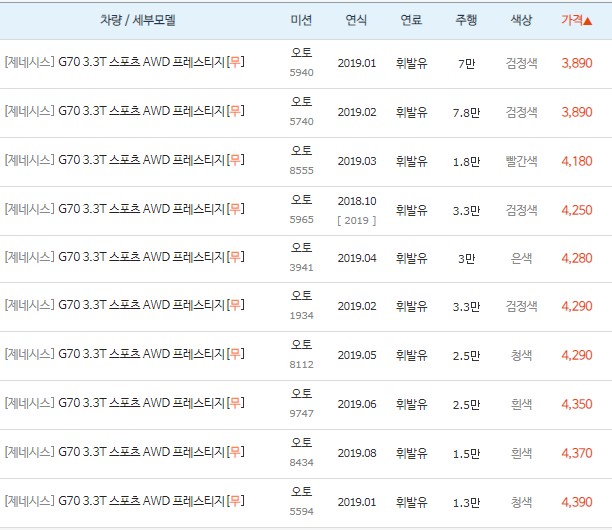This screenshot has width=612, height=530.
Task: Click the 연식 column header
Action: pyautogui.click(x=356, y=20)
